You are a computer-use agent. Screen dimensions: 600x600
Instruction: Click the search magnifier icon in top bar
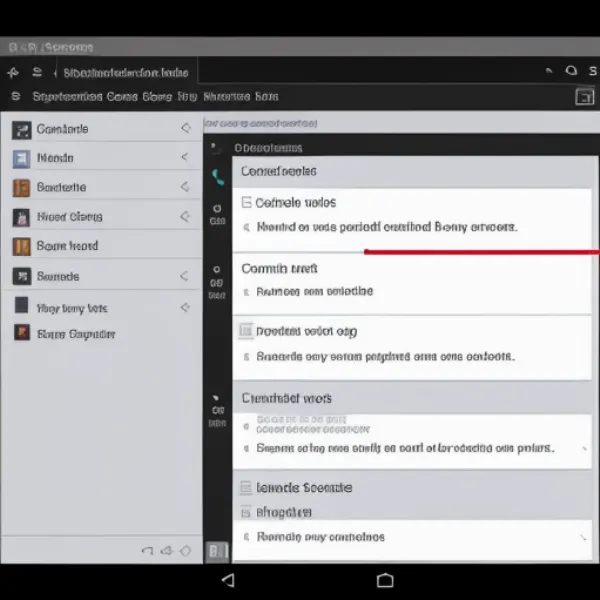pos(571,71)
